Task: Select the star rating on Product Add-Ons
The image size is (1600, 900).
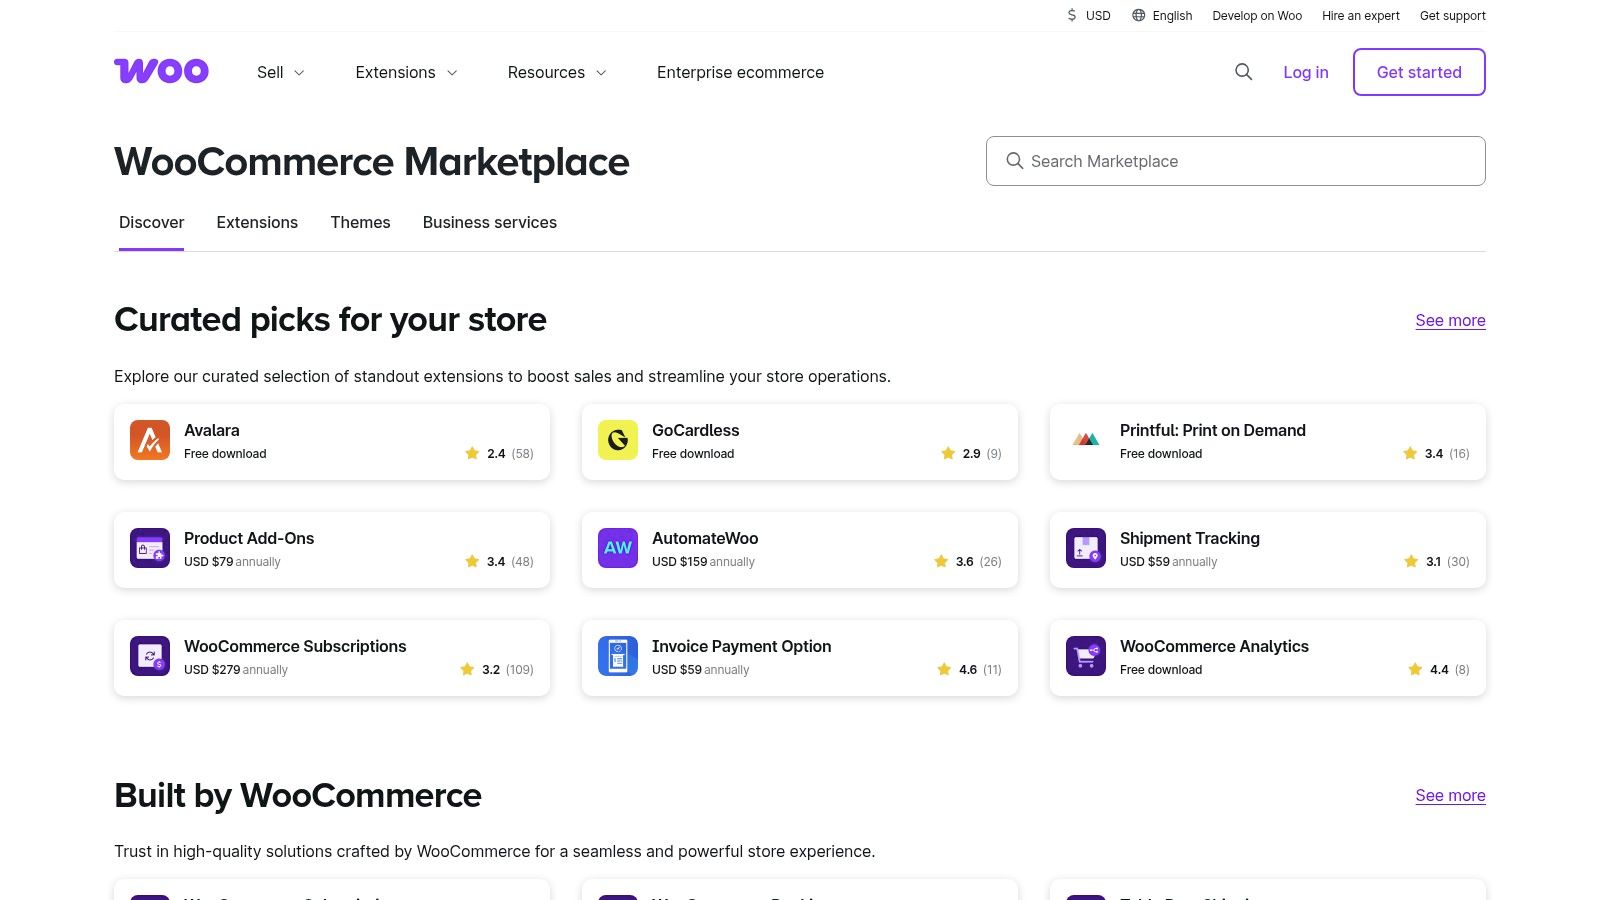Action: tap(472, 561)
